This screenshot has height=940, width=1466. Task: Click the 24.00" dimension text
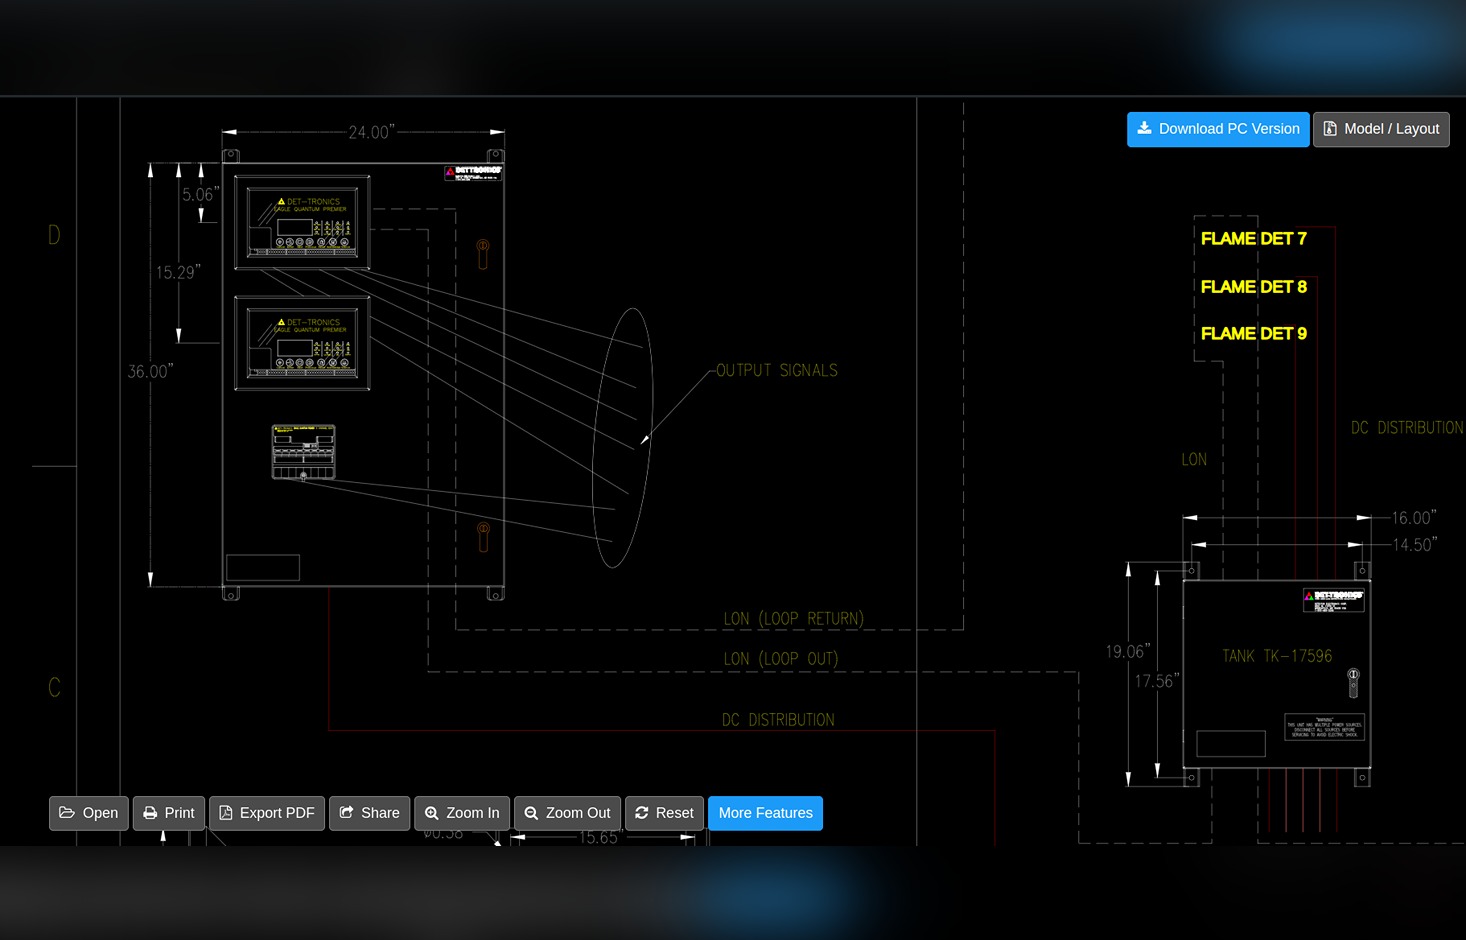[x=371, y=132]
